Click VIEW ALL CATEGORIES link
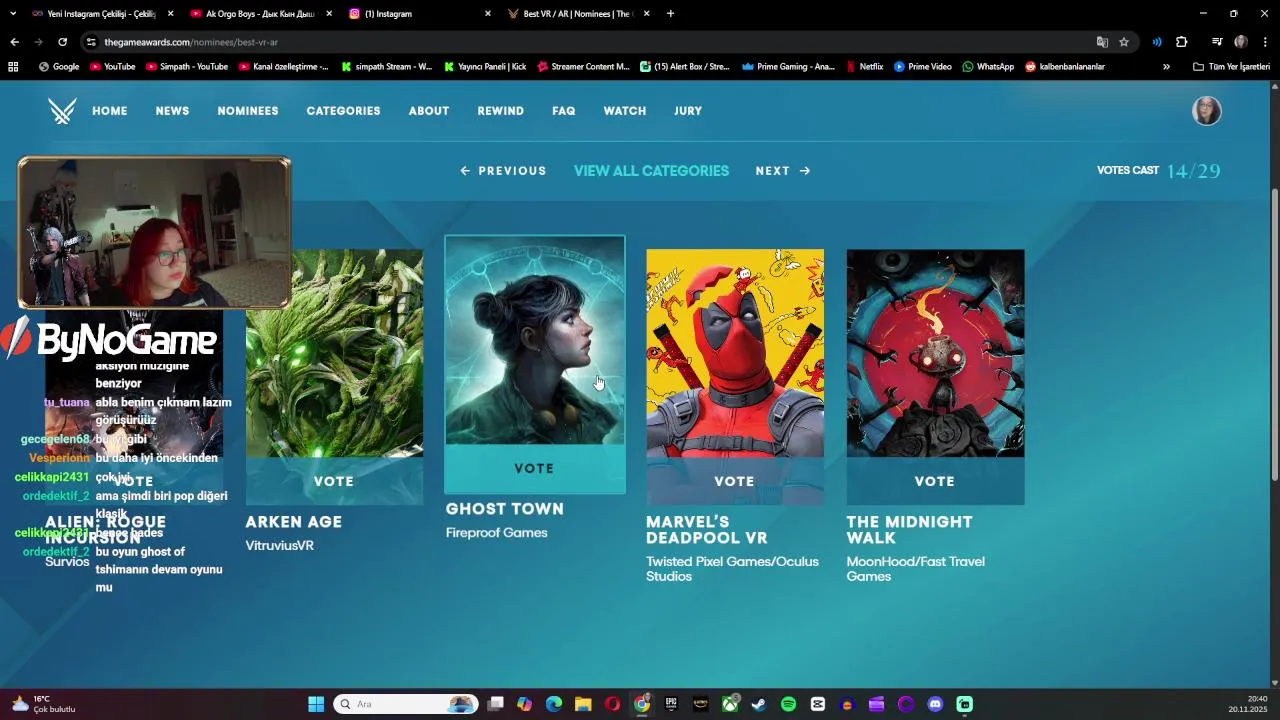The image size is (1280, 720). pos(651,171)
